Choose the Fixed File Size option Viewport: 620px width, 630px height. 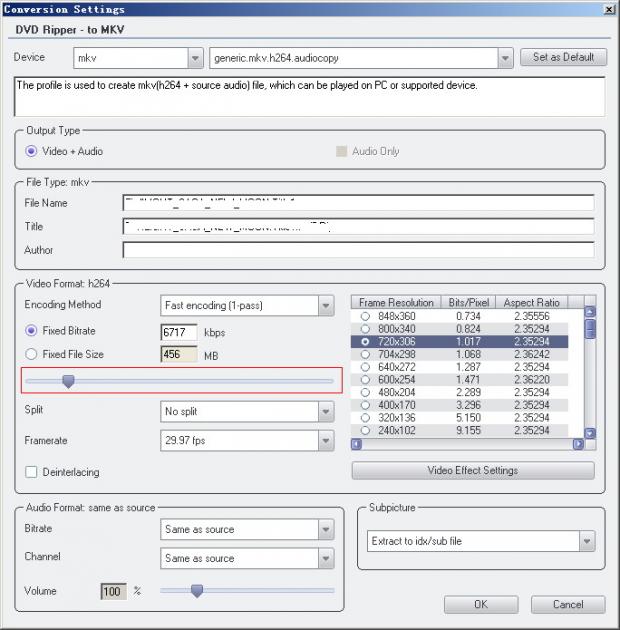coord(32,354)
